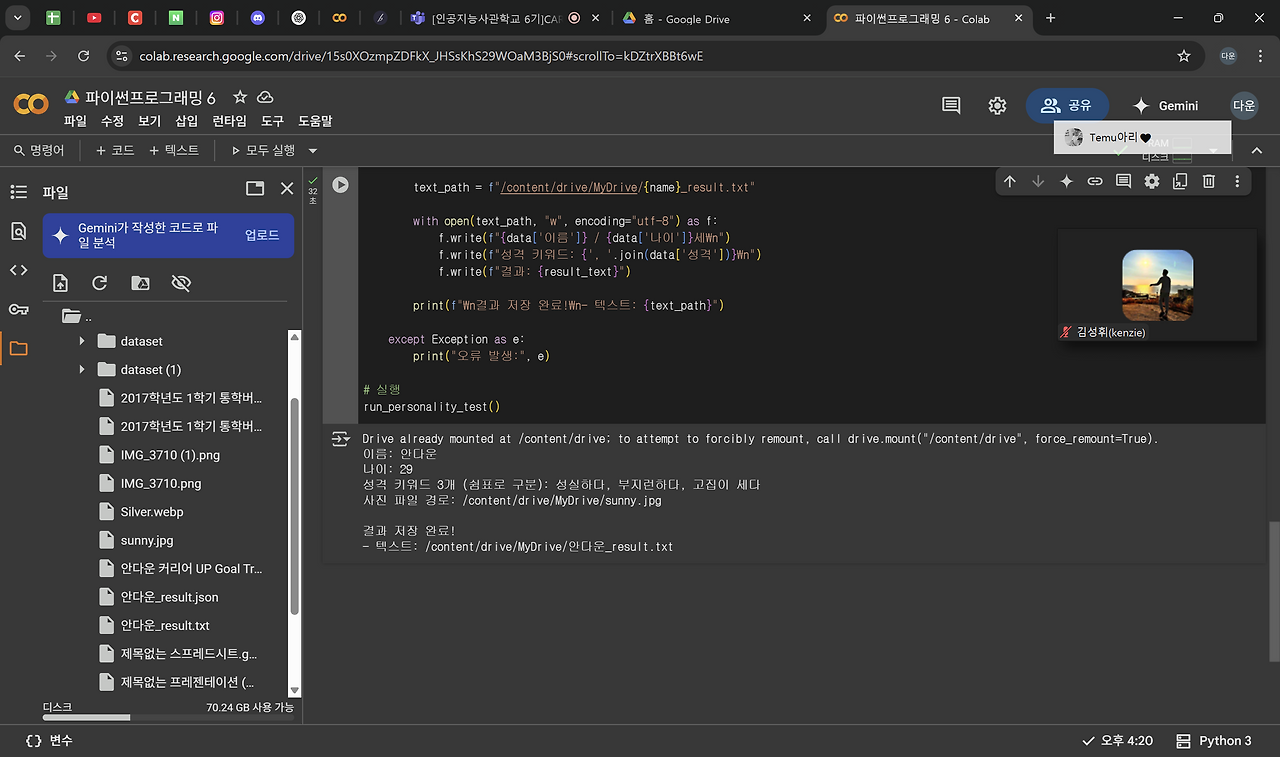Click the 공유 share button

1067,106
